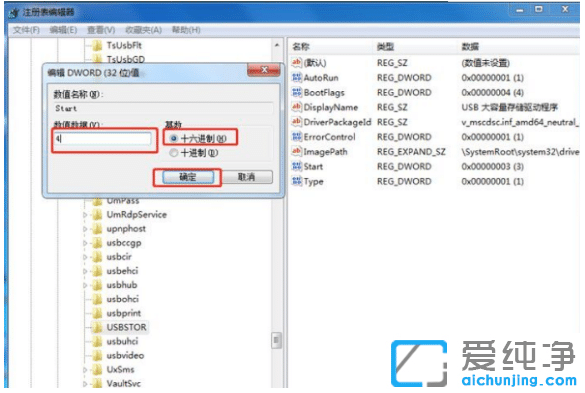Click the (默认) string value icon

(x=297, y=63)
